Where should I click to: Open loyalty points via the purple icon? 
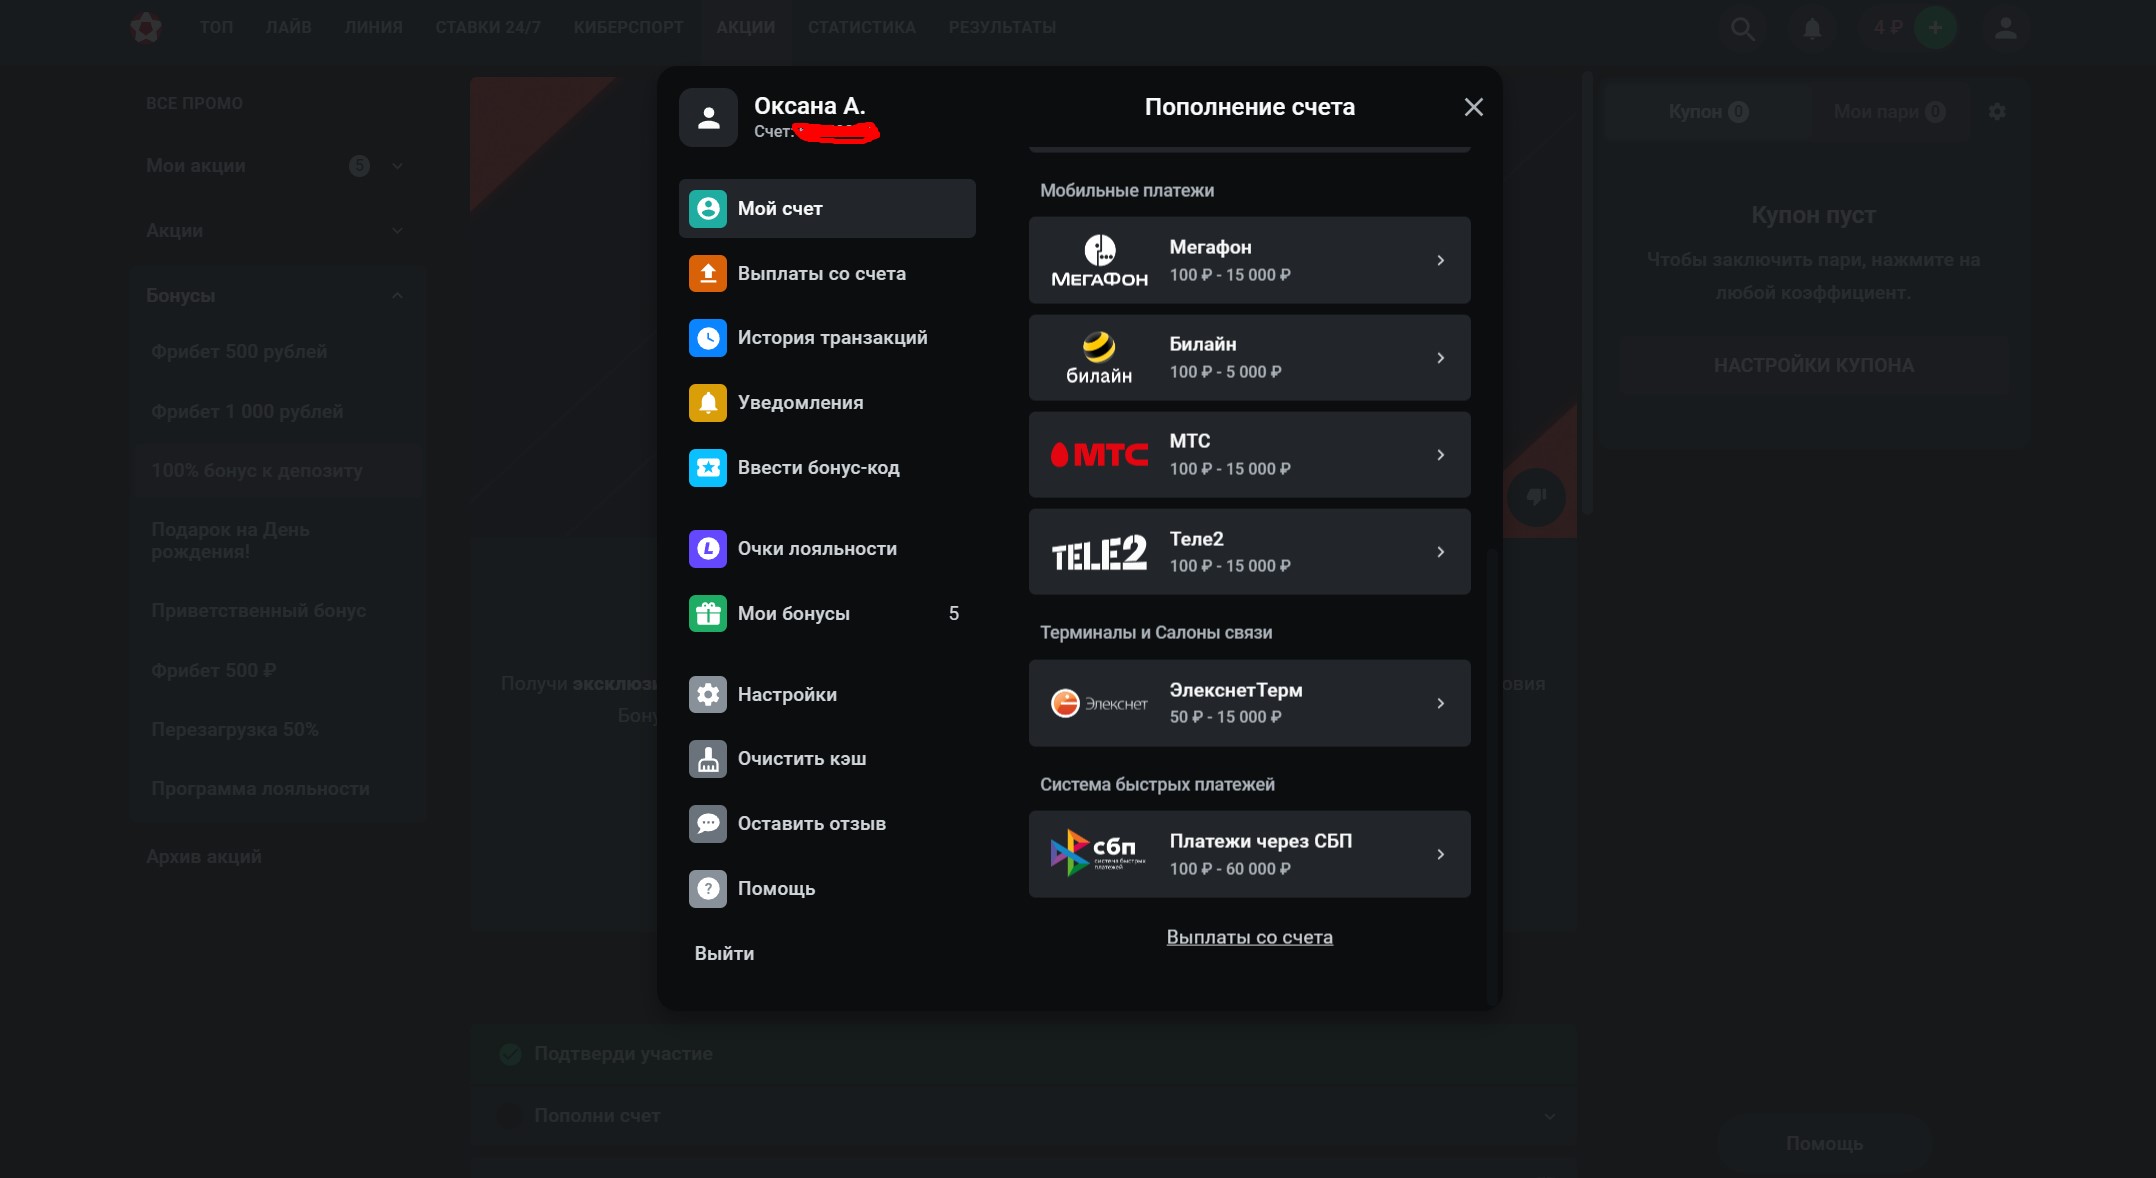pyautogui.click(x=708, y=548)
